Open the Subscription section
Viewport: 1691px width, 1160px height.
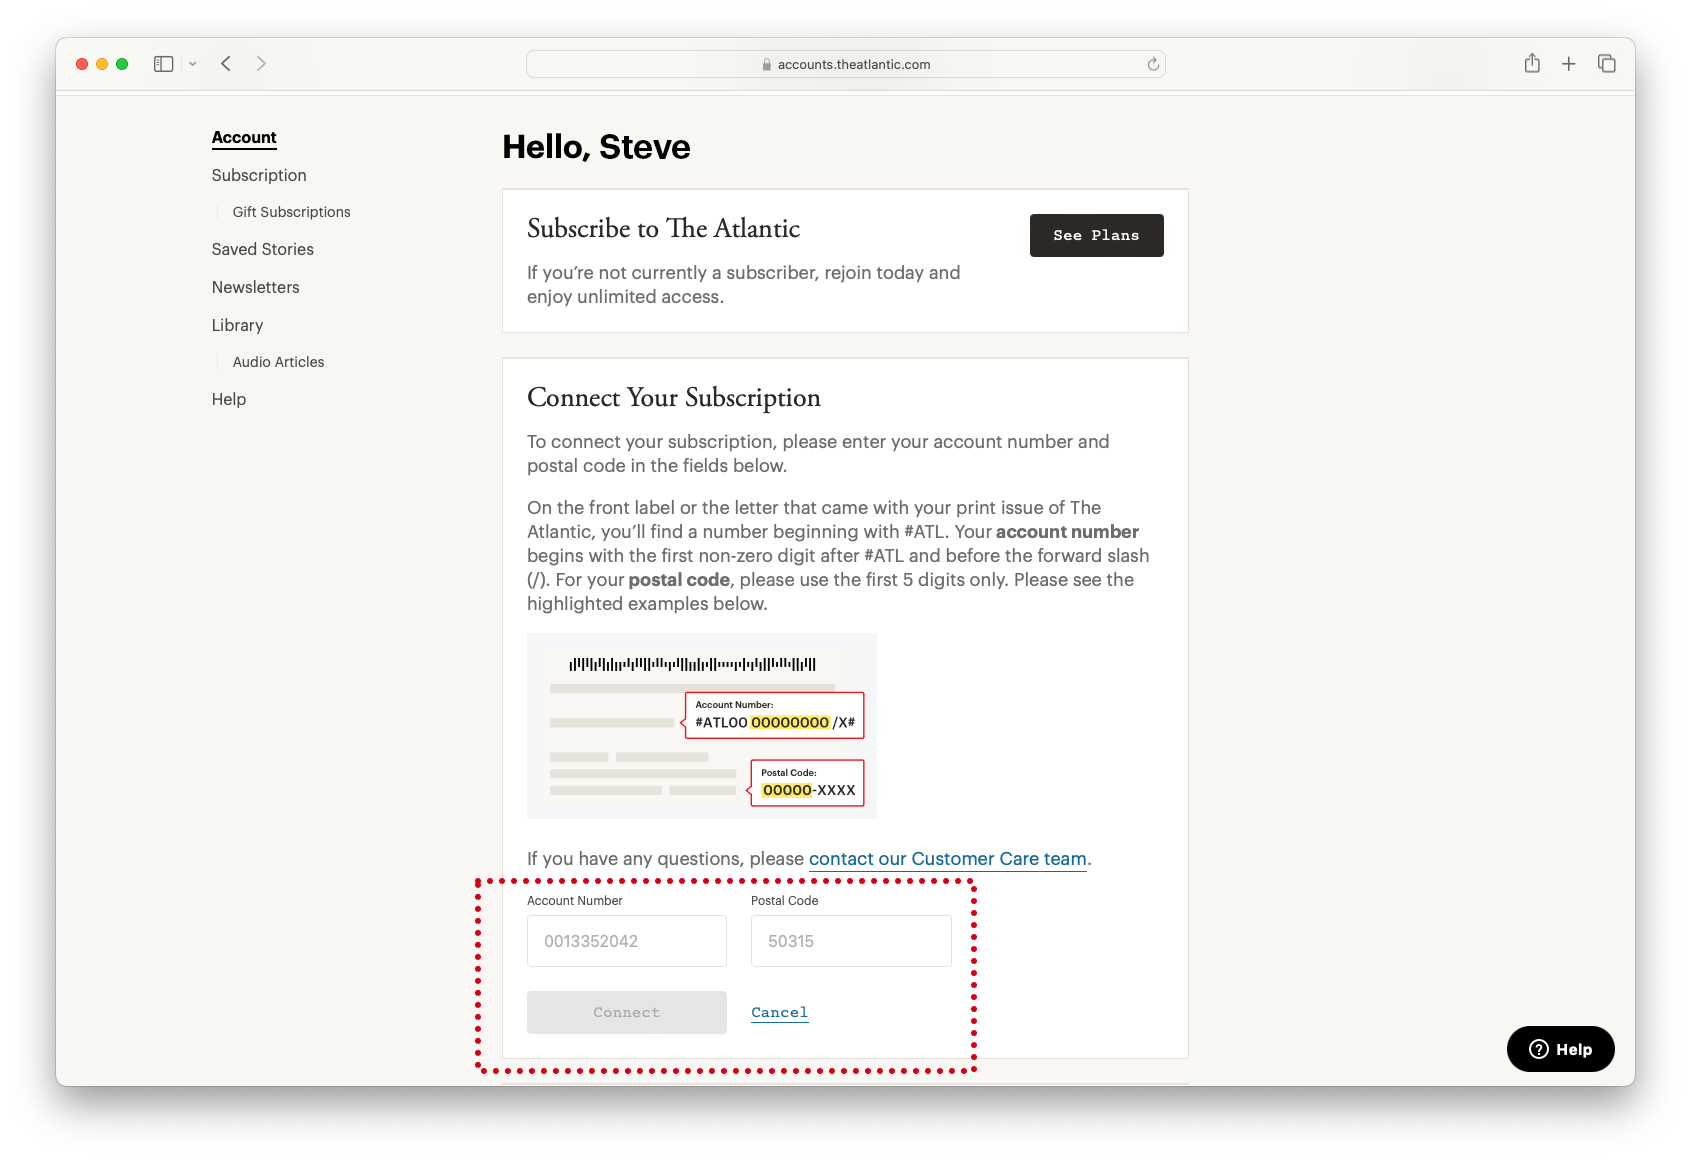point(259,175)
